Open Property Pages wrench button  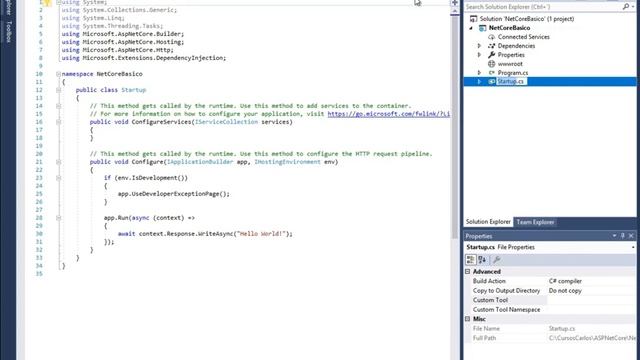pos(497,260)
